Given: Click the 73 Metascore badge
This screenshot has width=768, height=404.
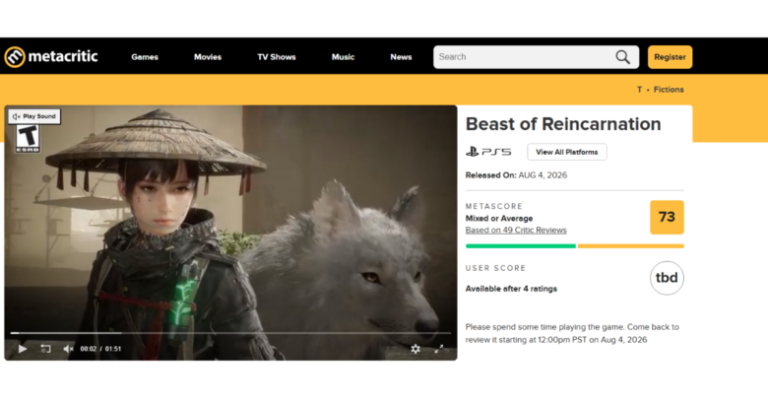Looking at the screenshot, I should 667,217.
